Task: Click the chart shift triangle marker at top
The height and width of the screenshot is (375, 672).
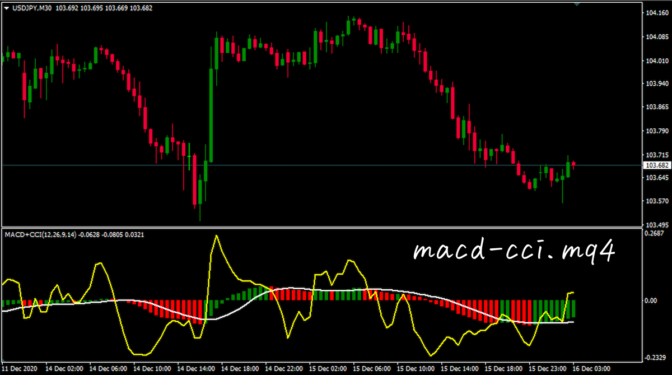Action: [577, 3]
